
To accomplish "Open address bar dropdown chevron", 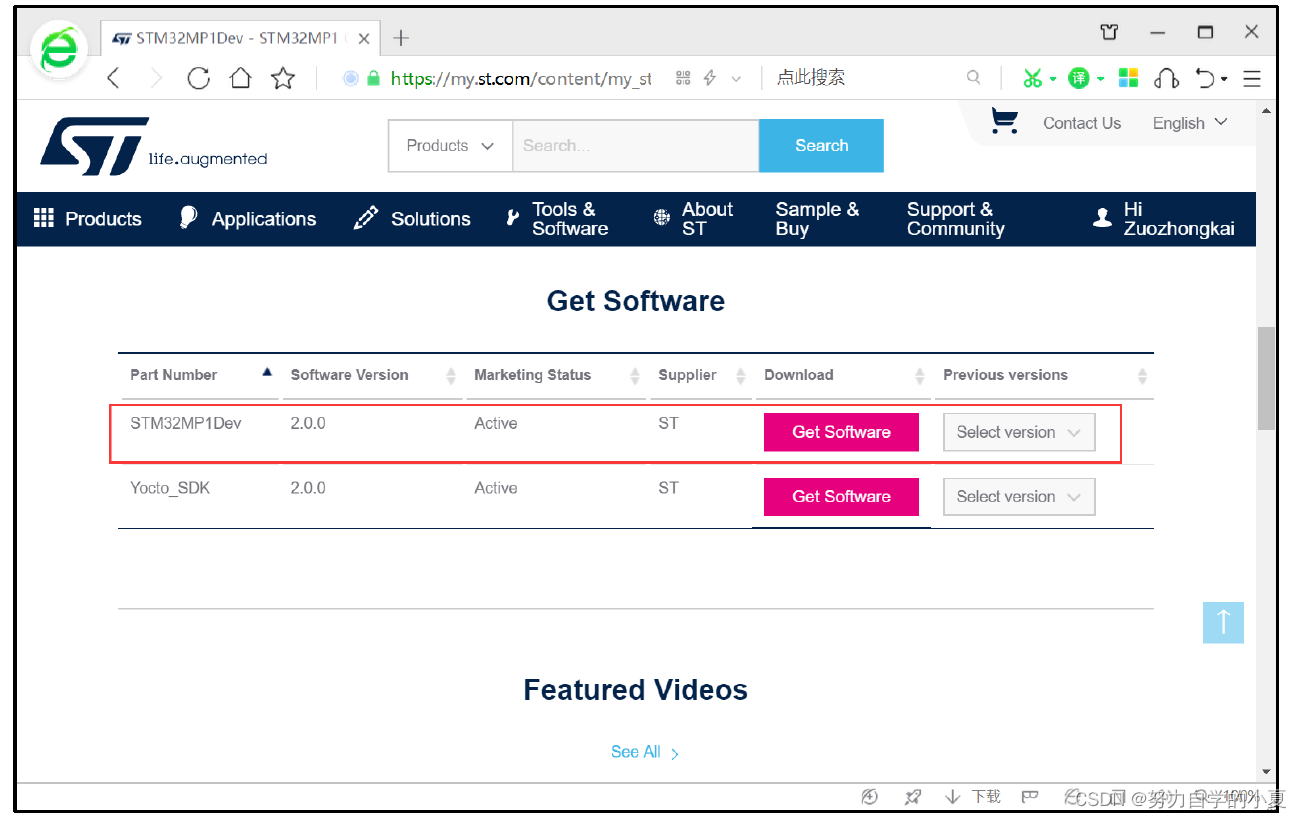I will pos(736,78).
